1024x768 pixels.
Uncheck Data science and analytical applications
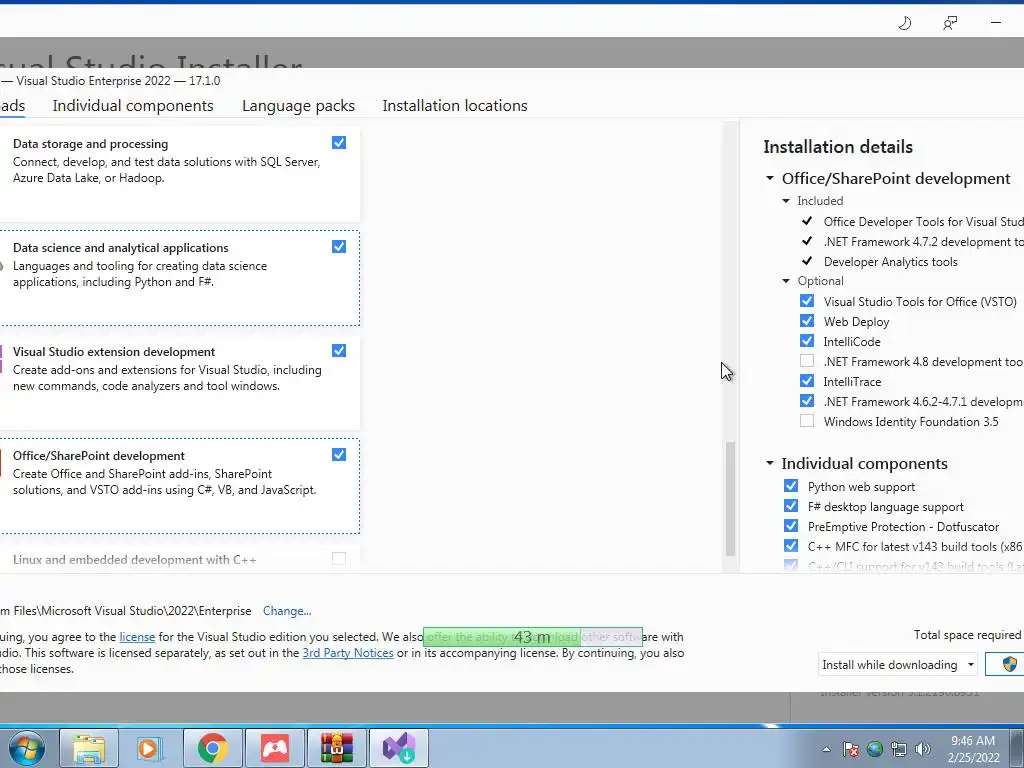(x=339, y=247)
